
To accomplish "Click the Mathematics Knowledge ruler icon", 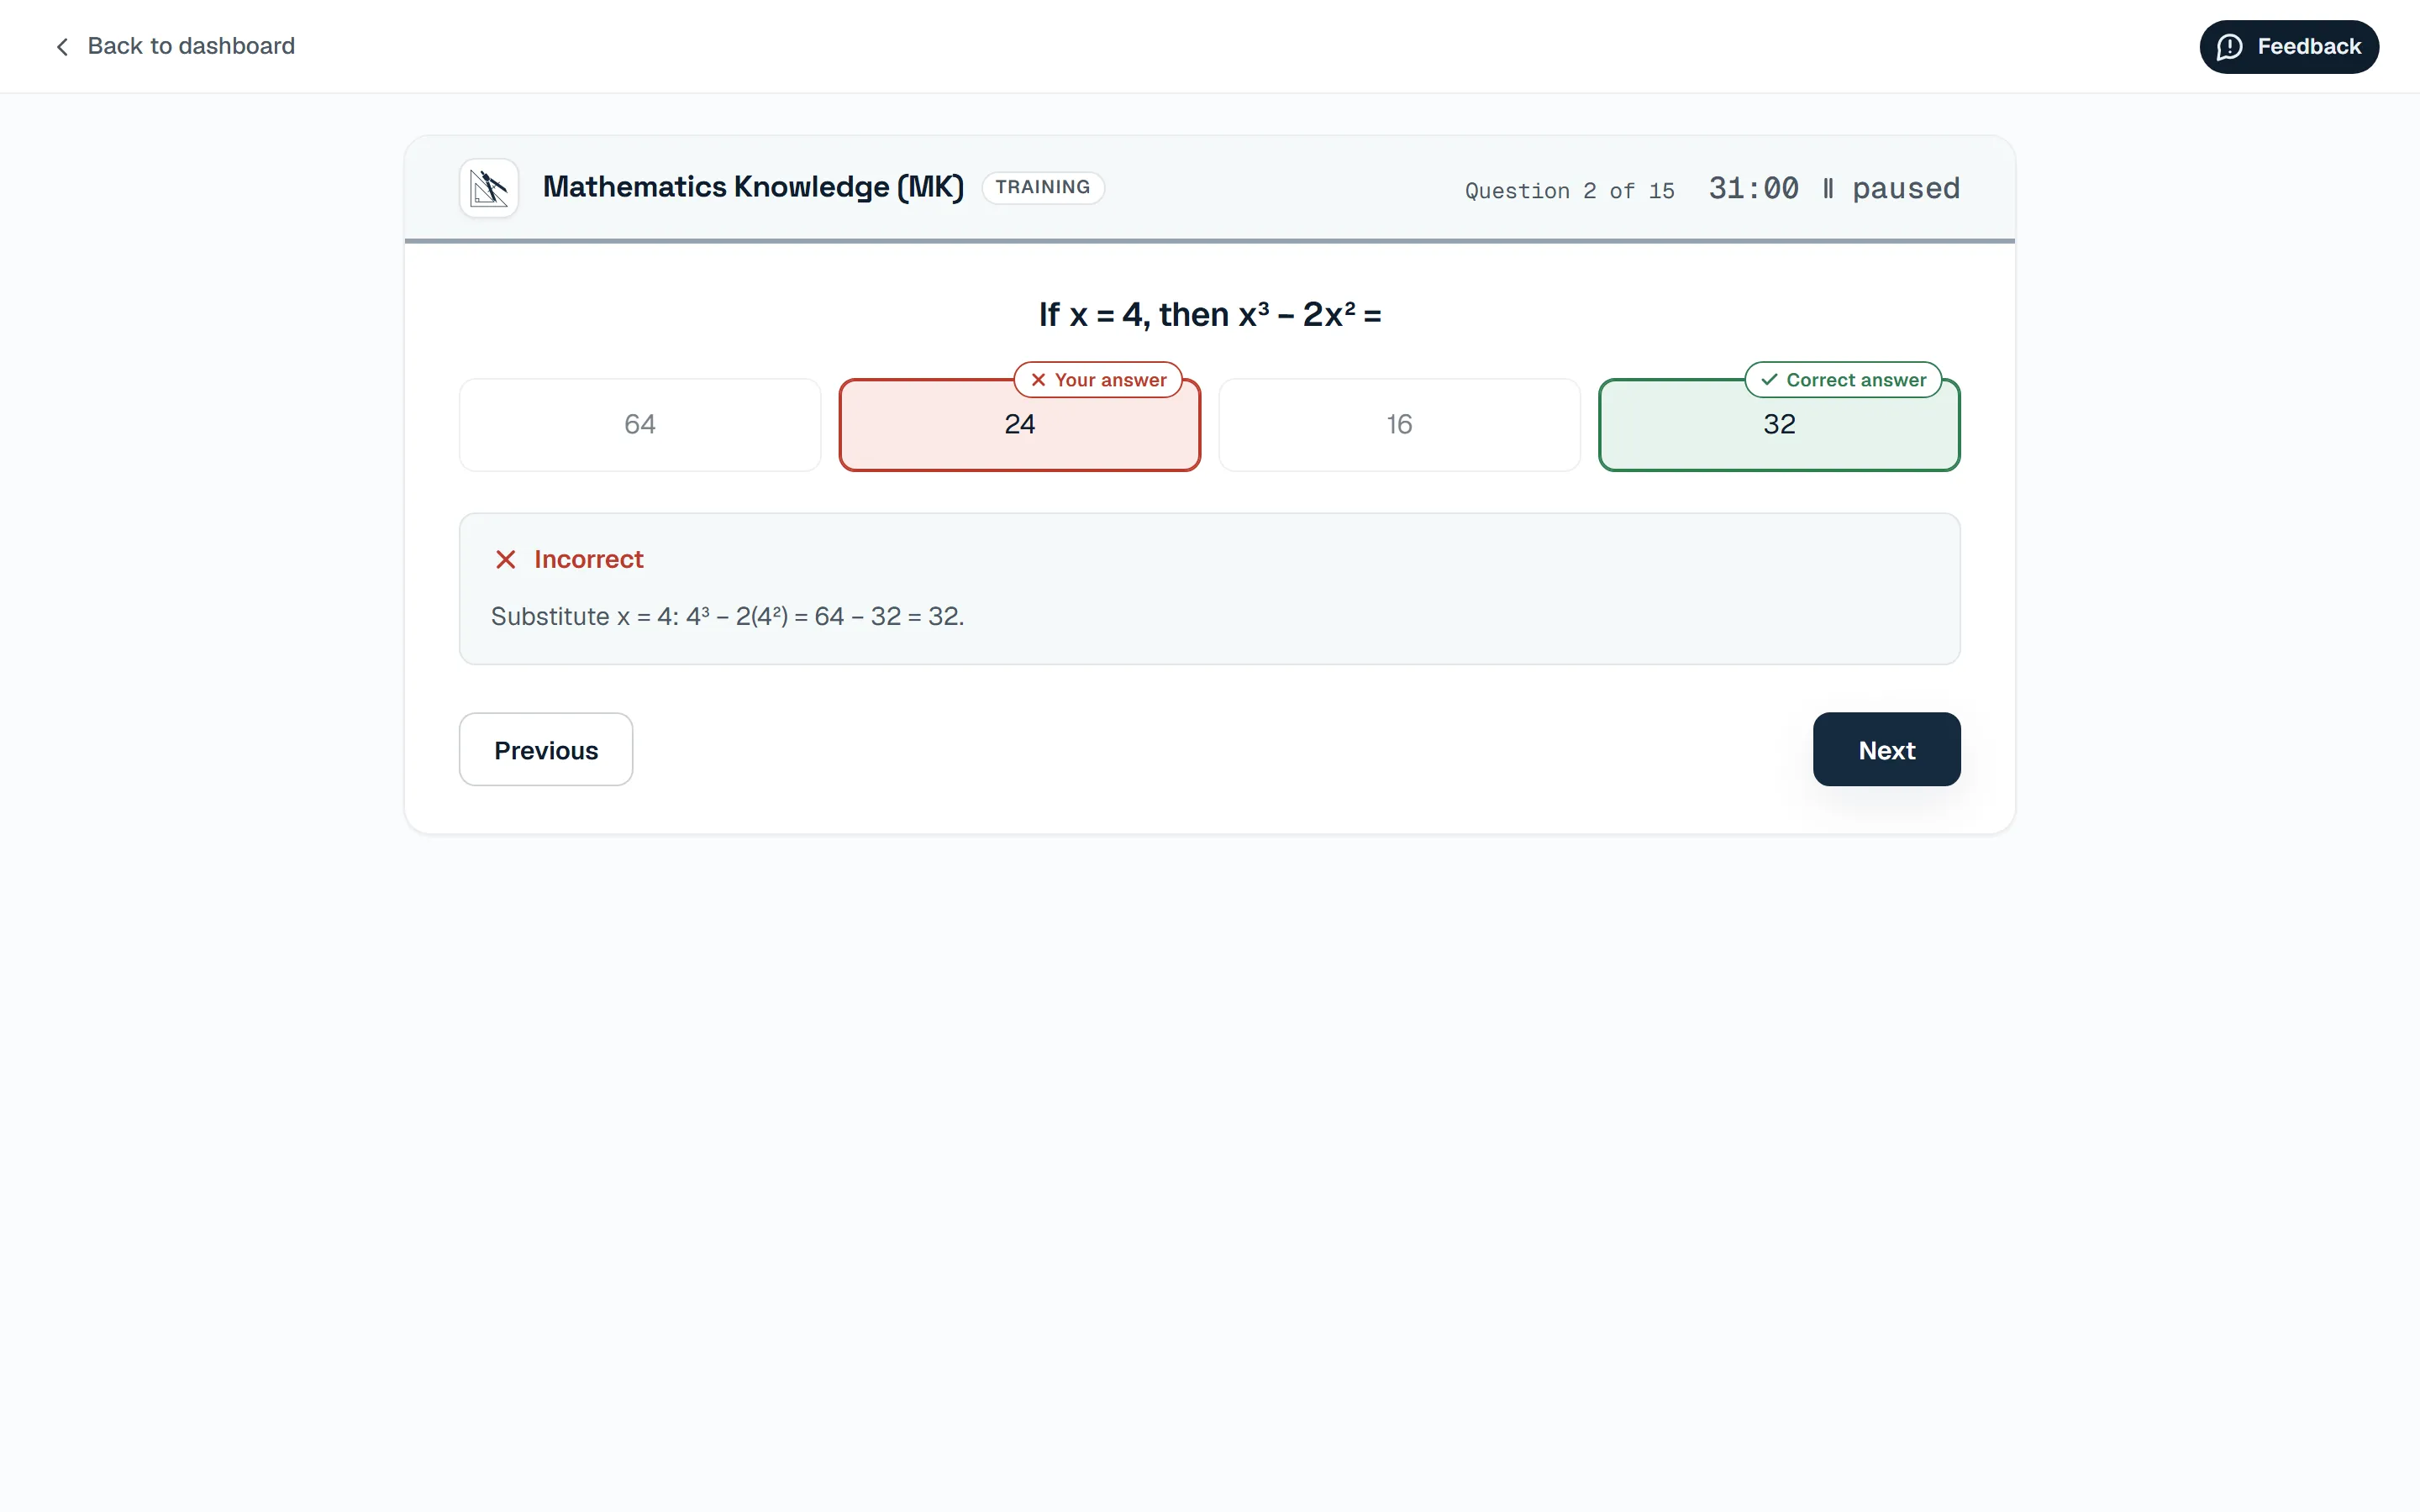I will (x=489, y=188).
